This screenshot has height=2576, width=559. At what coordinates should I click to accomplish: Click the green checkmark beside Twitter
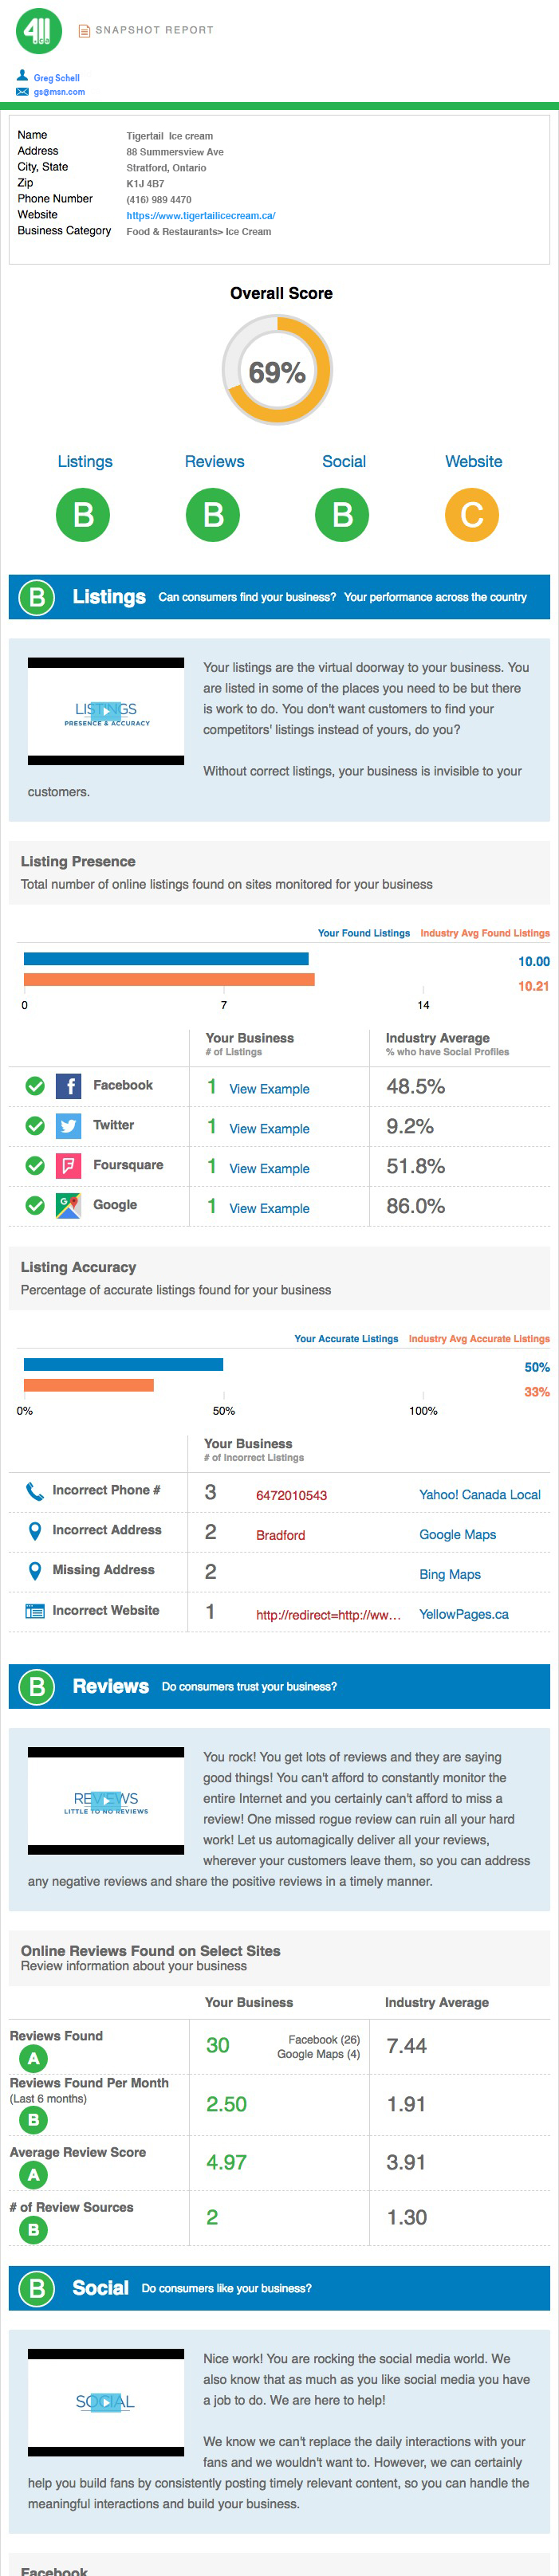(35, 1126)
